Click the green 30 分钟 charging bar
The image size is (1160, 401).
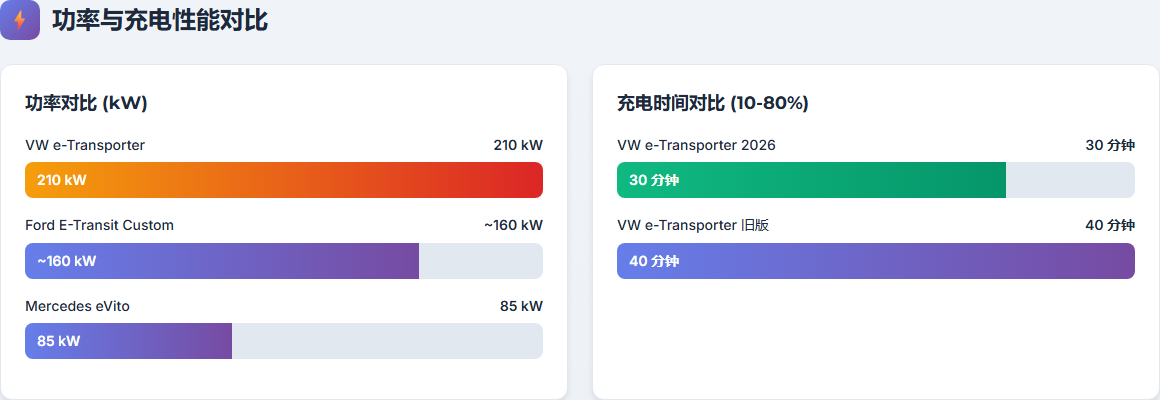pos(811,180)
